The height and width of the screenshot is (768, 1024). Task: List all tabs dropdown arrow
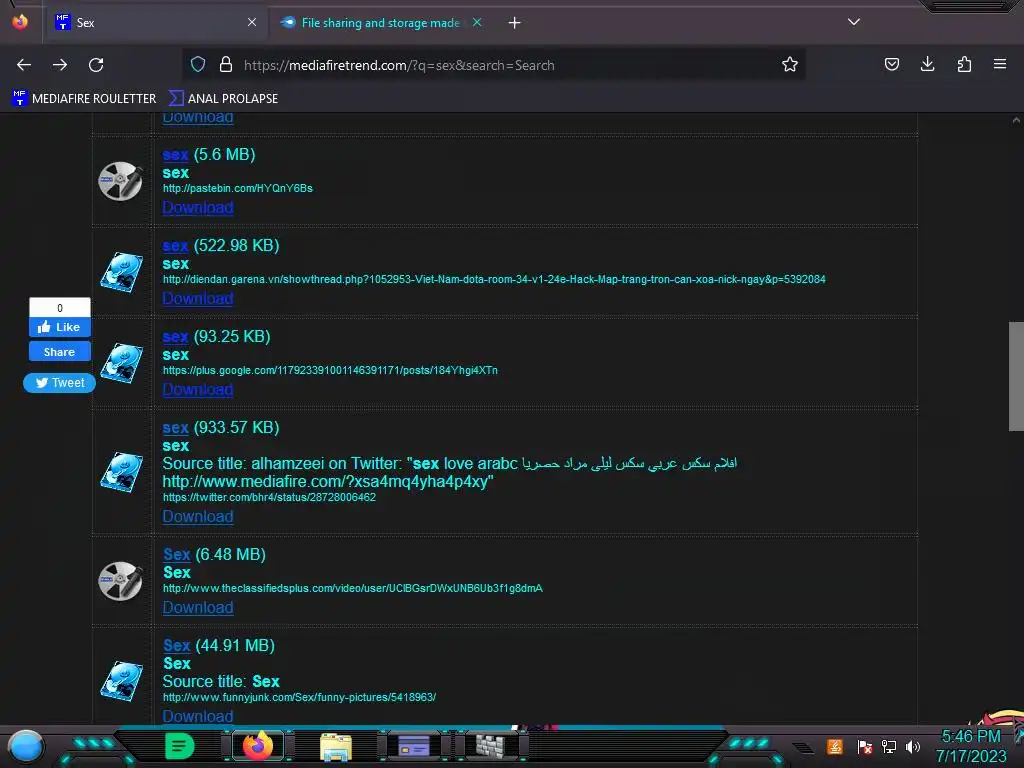854,22
